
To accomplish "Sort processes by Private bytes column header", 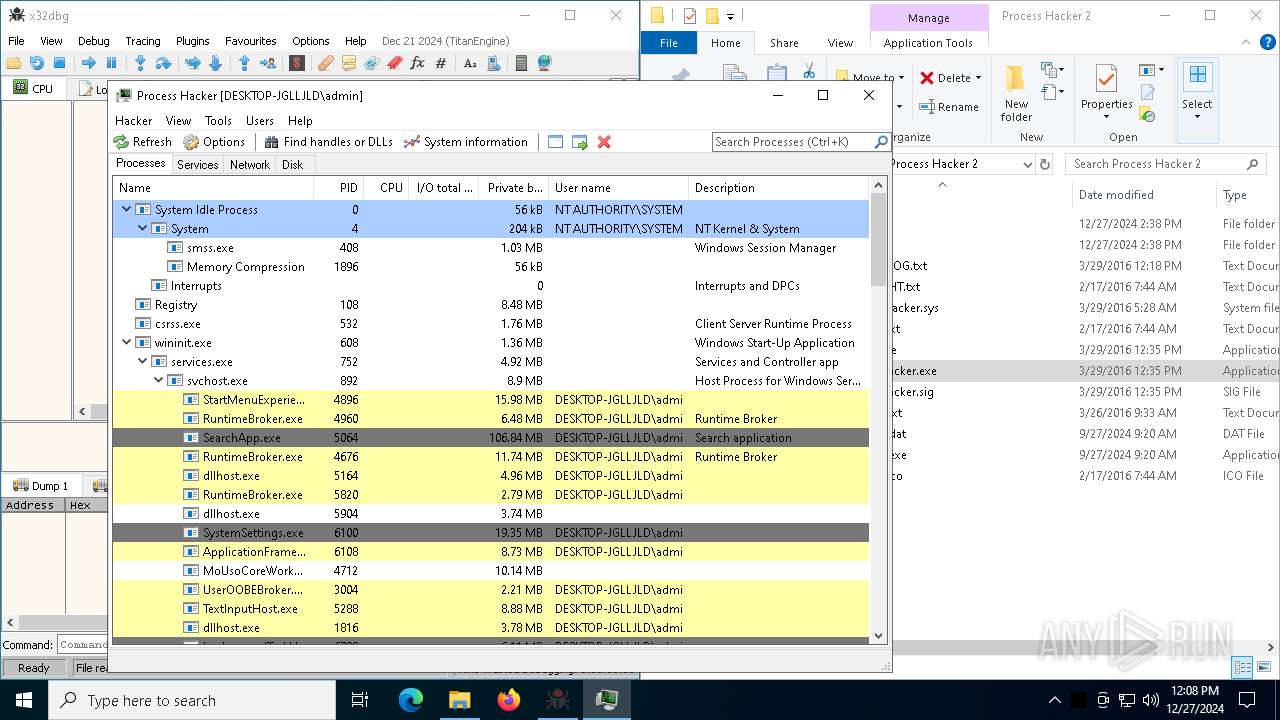I will click(514, 188).
